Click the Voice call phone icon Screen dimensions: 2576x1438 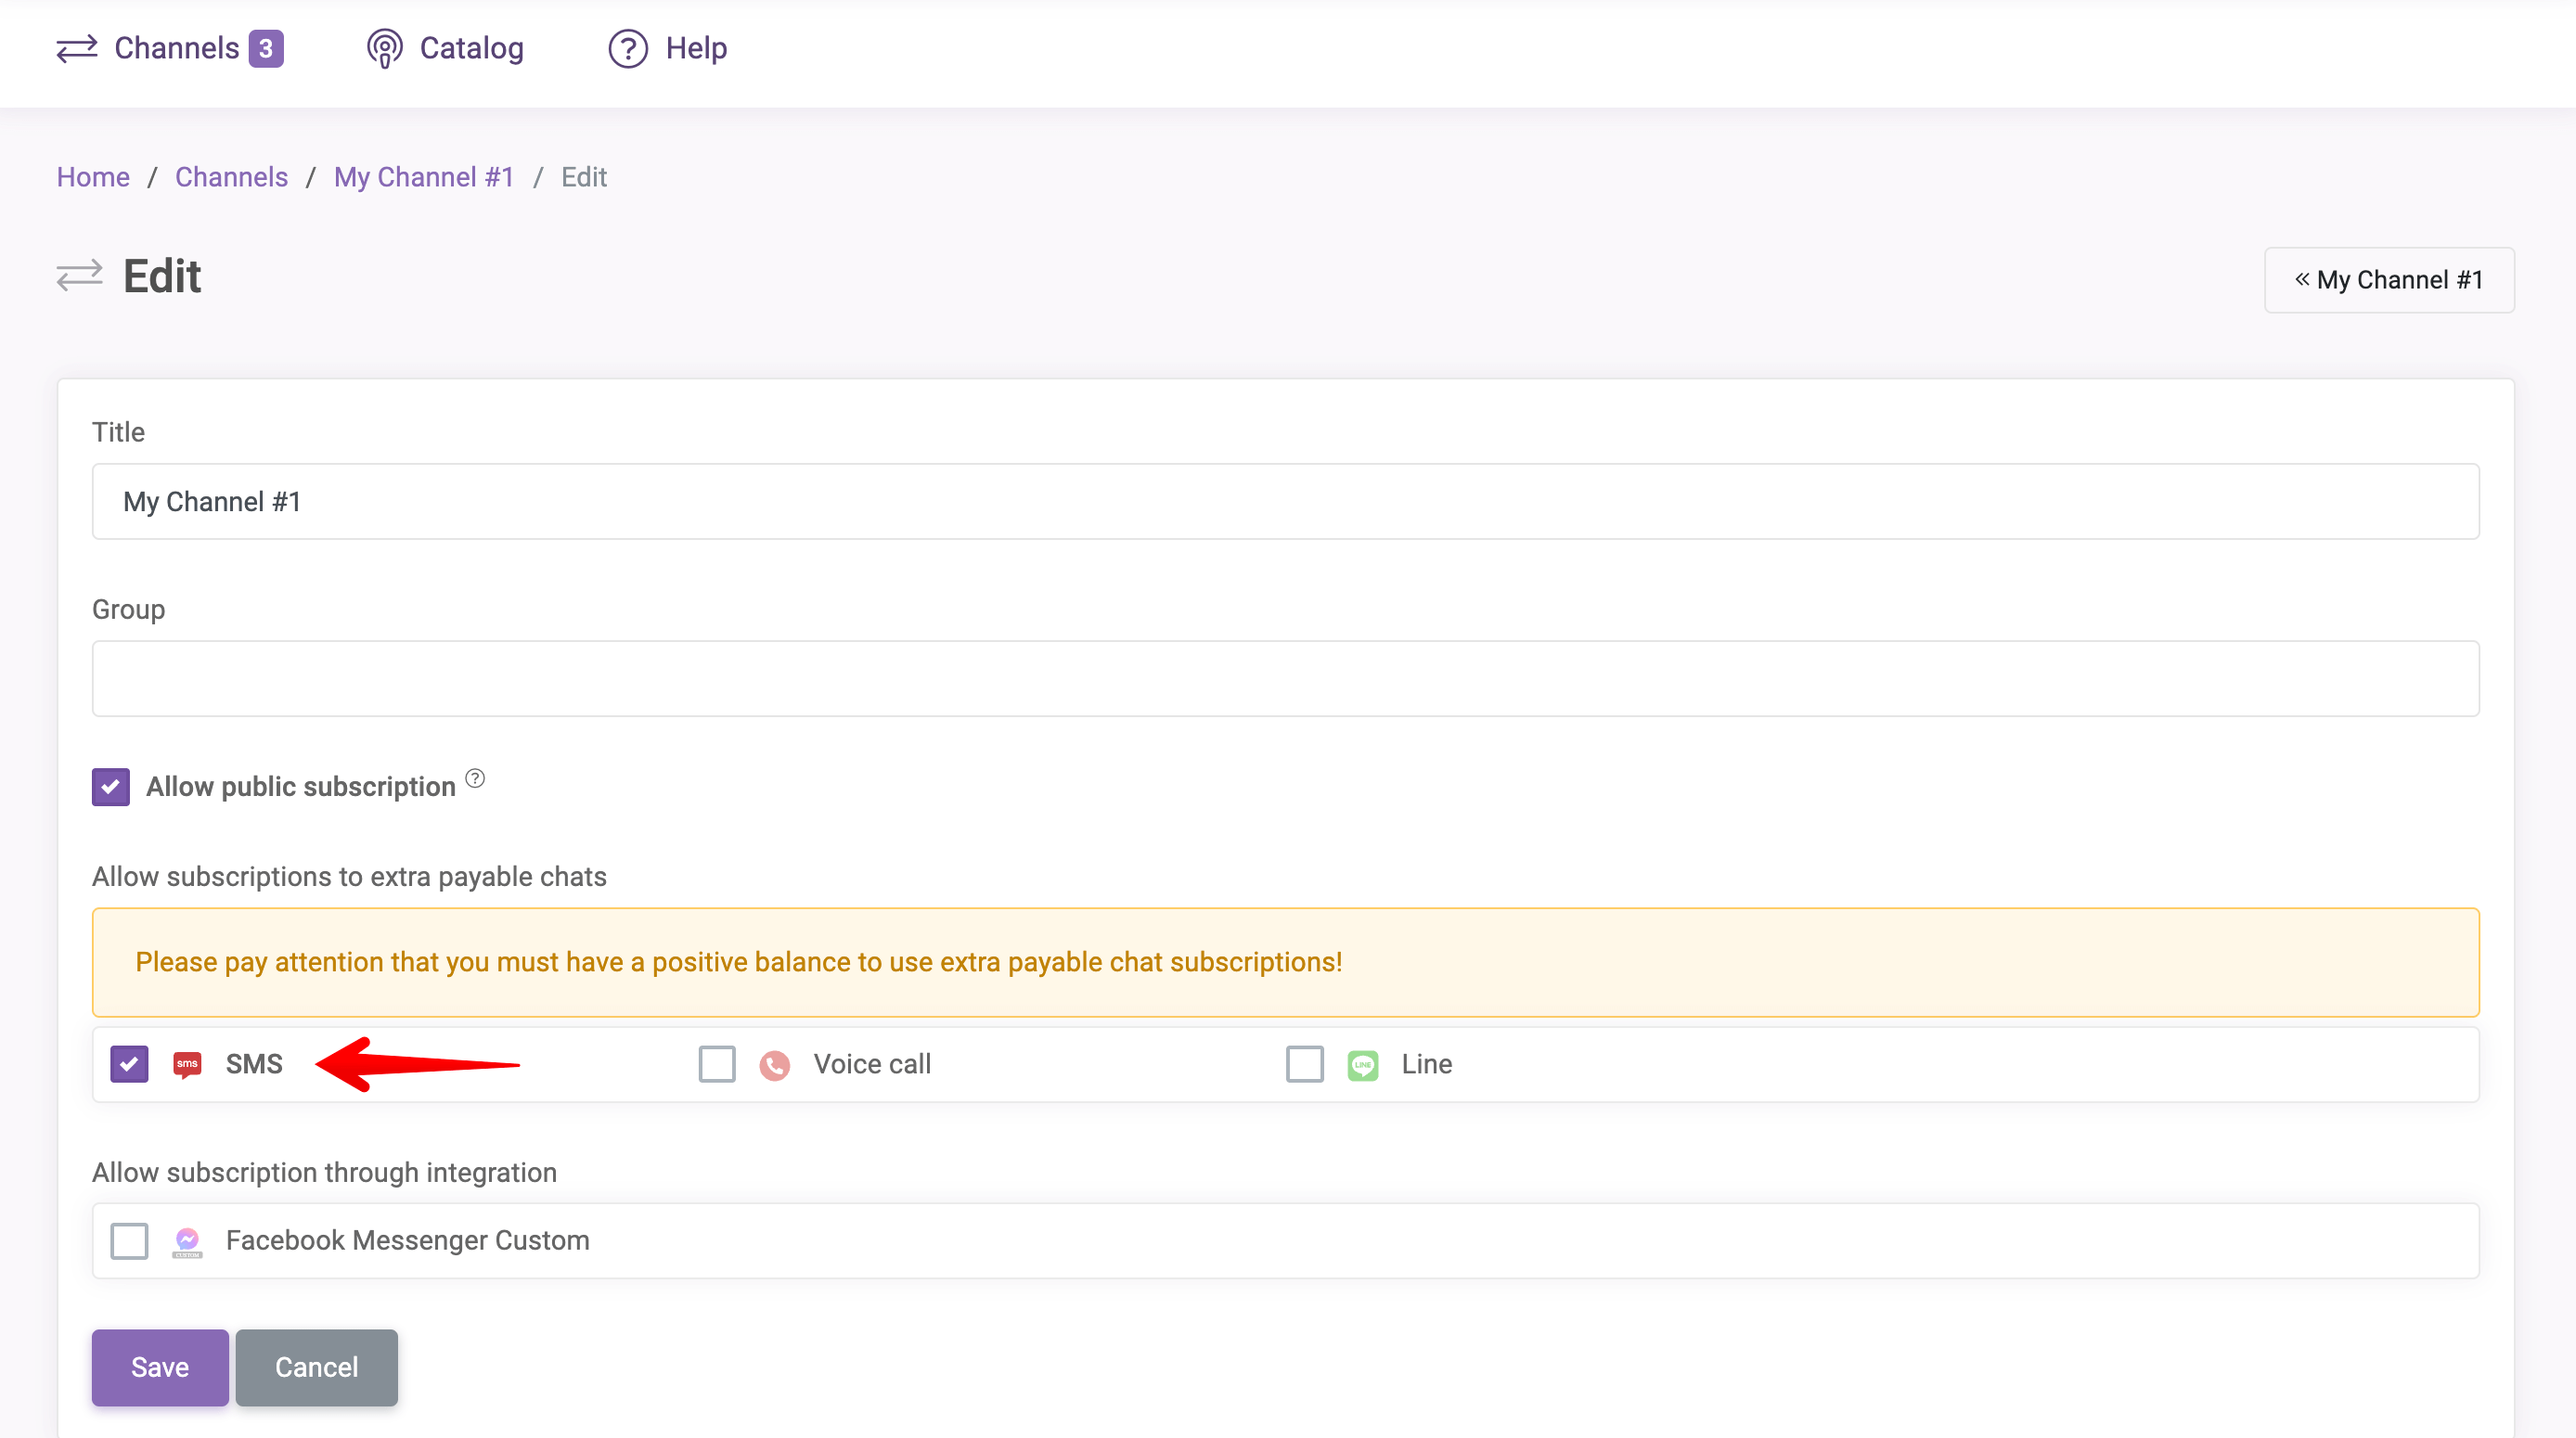(x=775, y=1065)
